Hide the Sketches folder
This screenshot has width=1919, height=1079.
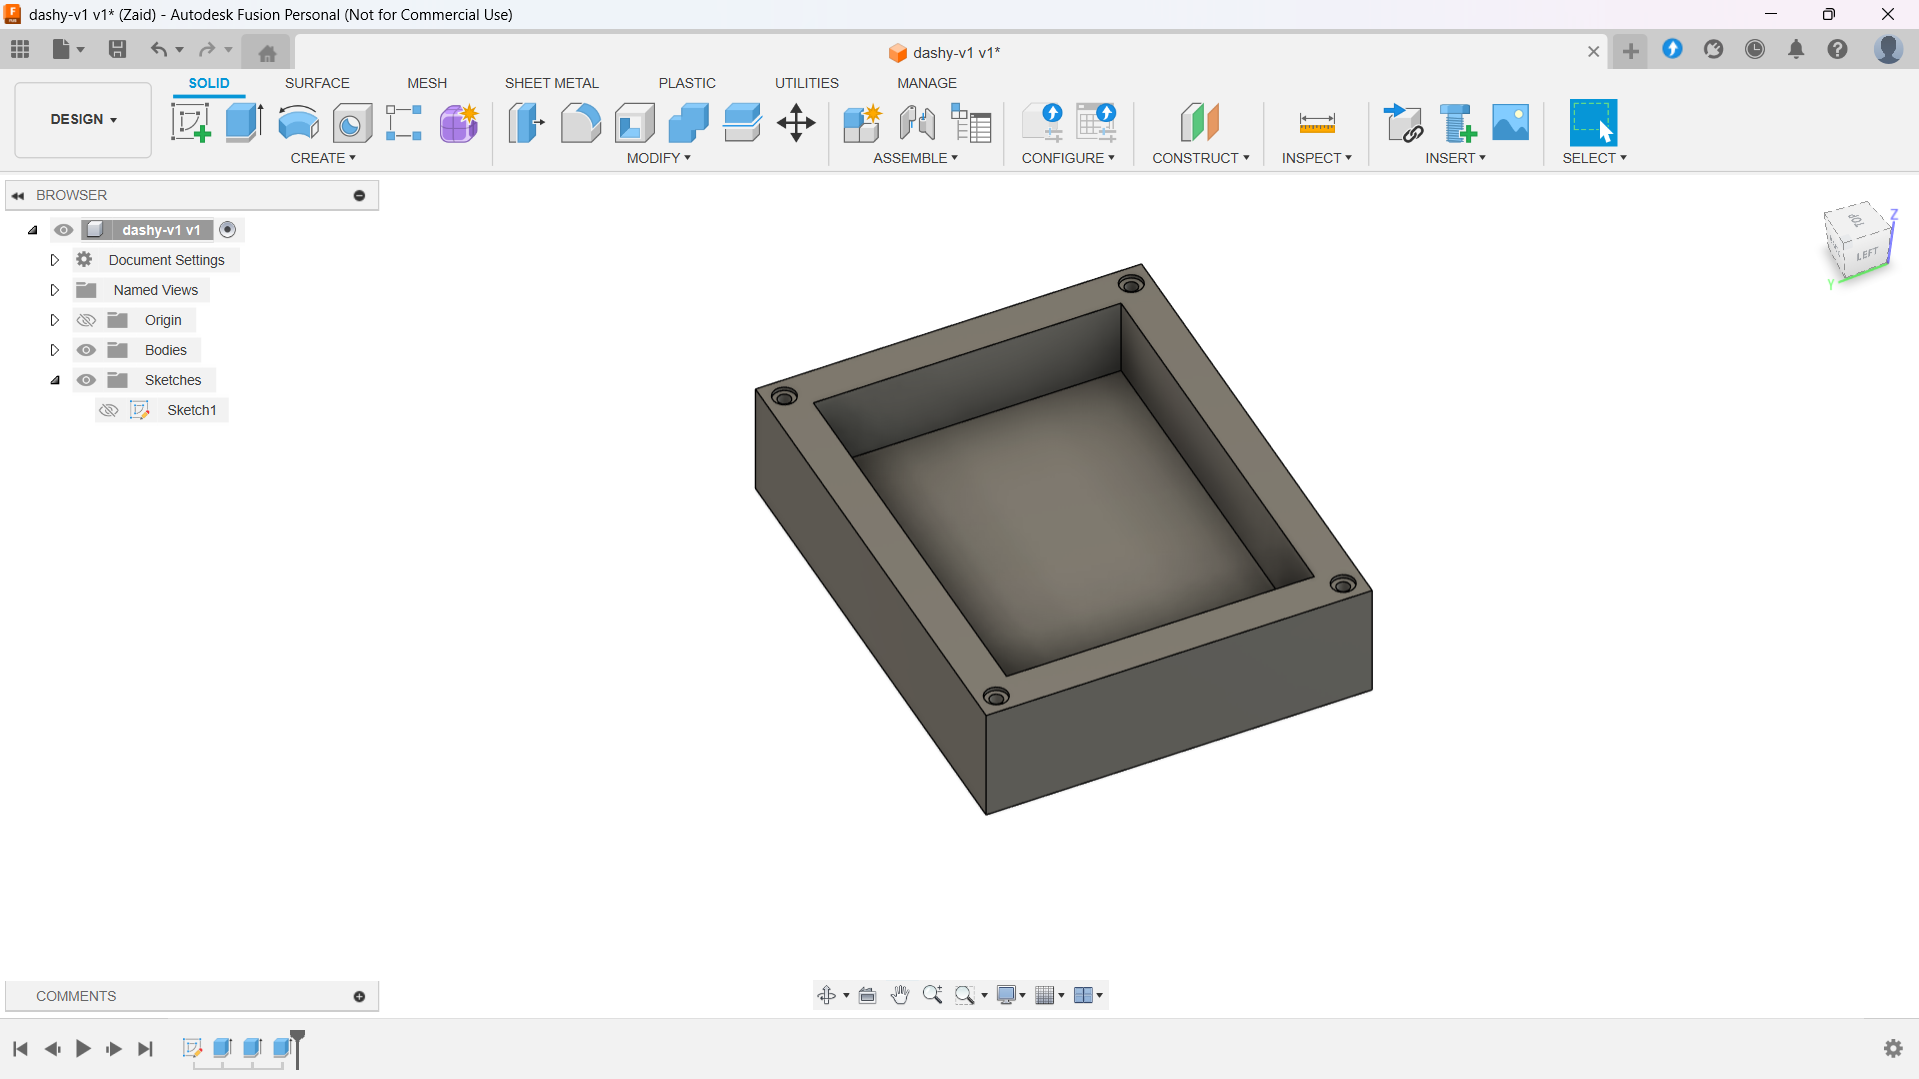[87, 380]
